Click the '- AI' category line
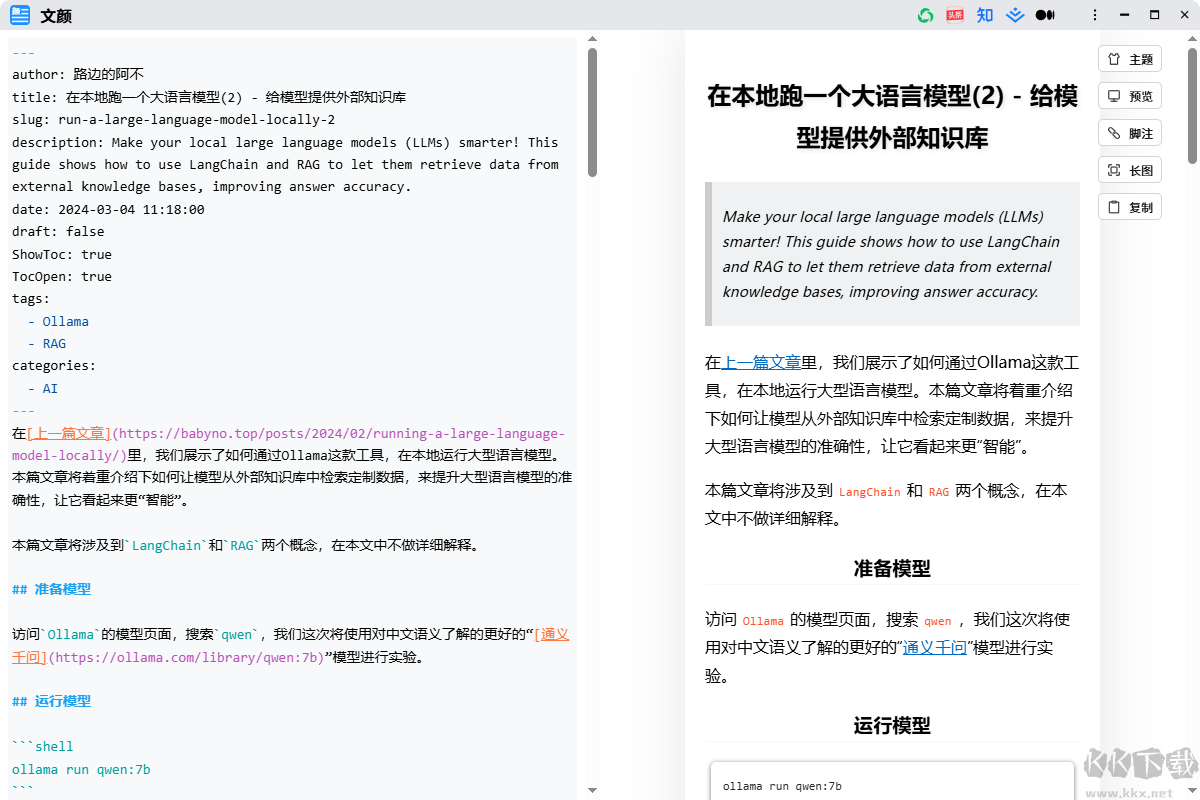The width and height of the screenshot is (1200, 800). [x=43, y=388]
